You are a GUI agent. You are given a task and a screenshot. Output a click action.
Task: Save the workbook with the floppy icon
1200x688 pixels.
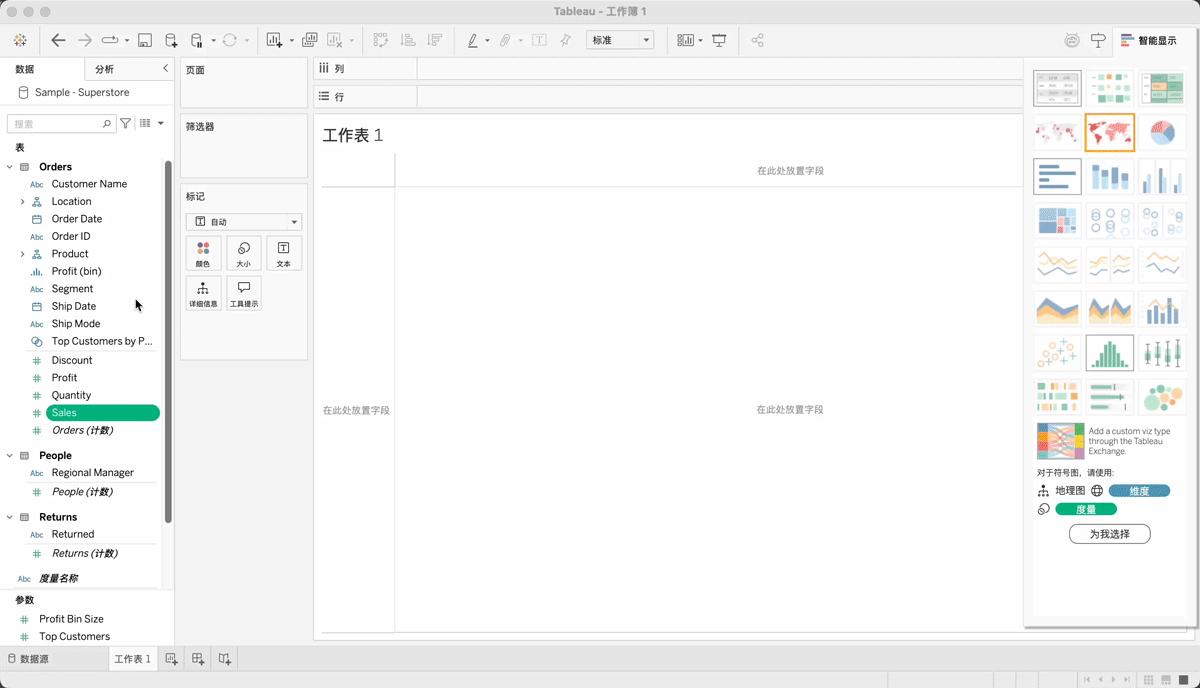(145, 41)
